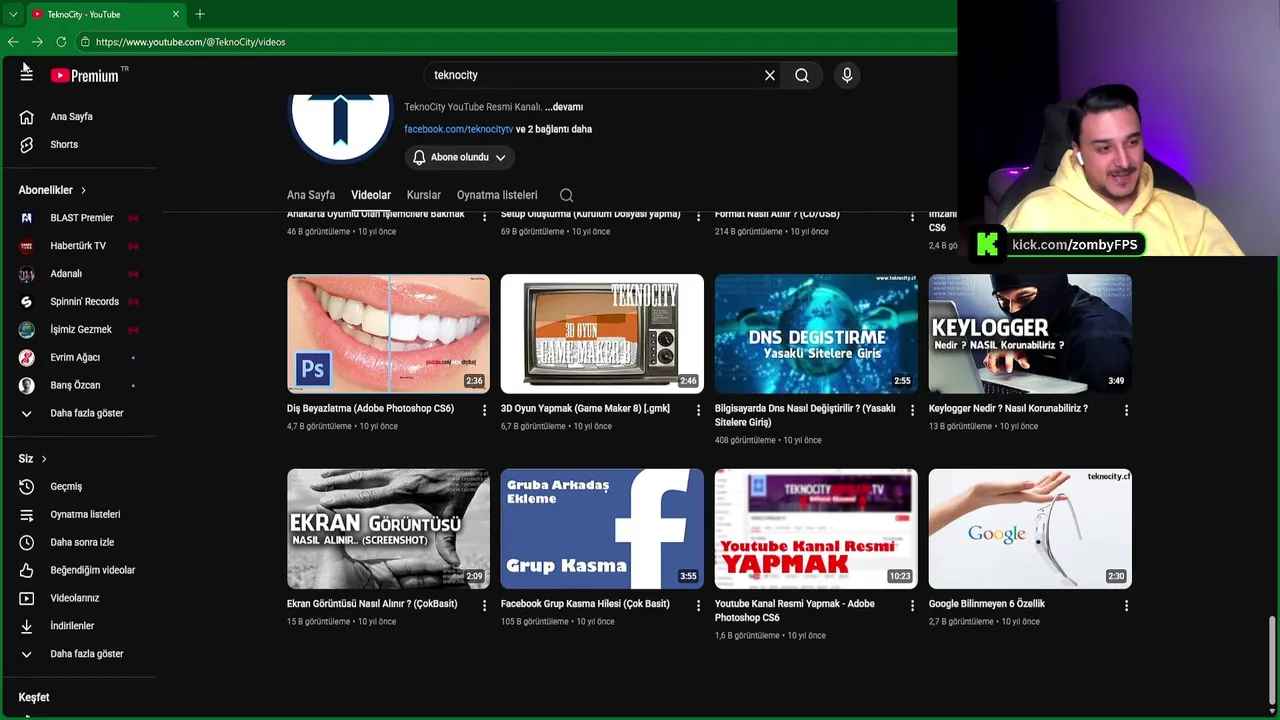Screen dimensions: 1280x720
Task: Click the search magnifier button
Action: (802, 75)
